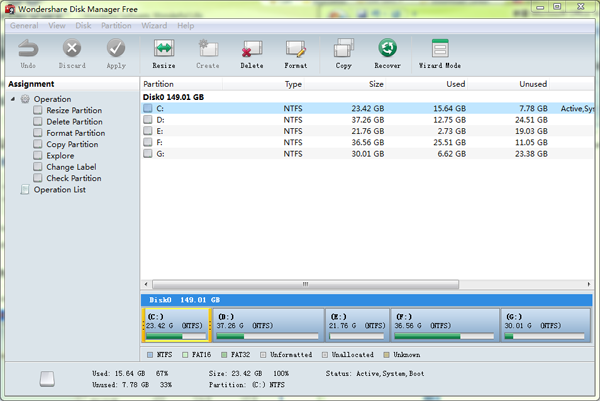The height and width of the screenshot is (401, 600).
Task: Click the Status: Active,System,Boot text
Action: click(x=375, y=373)
